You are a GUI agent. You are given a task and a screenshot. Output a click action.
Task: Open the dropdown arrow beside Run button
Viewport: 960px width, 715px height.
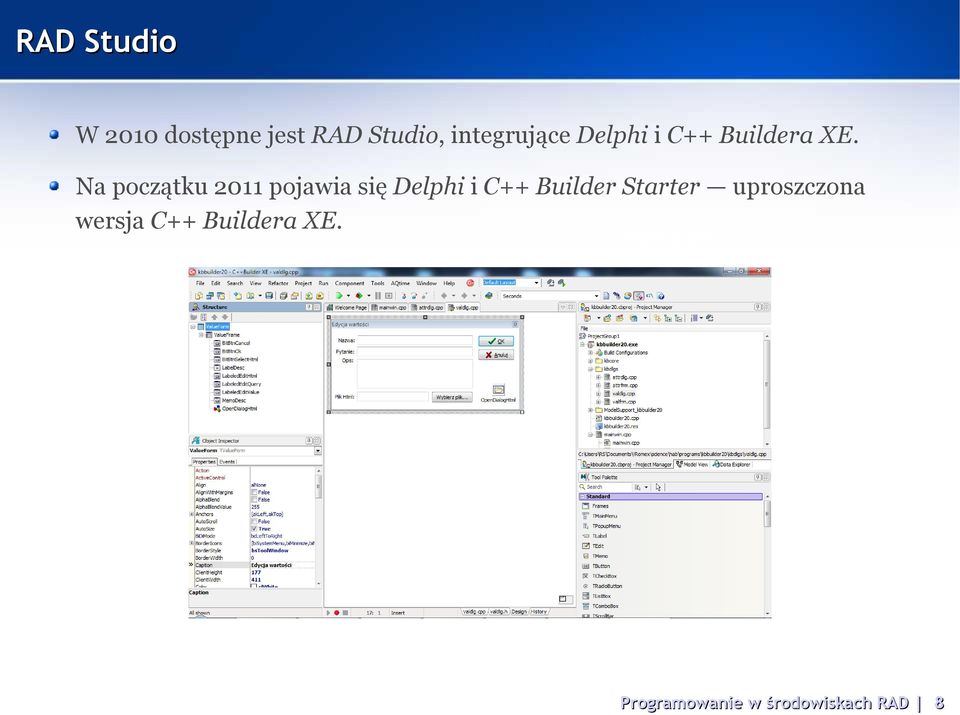pyautogui.click(x=348, y=296)
